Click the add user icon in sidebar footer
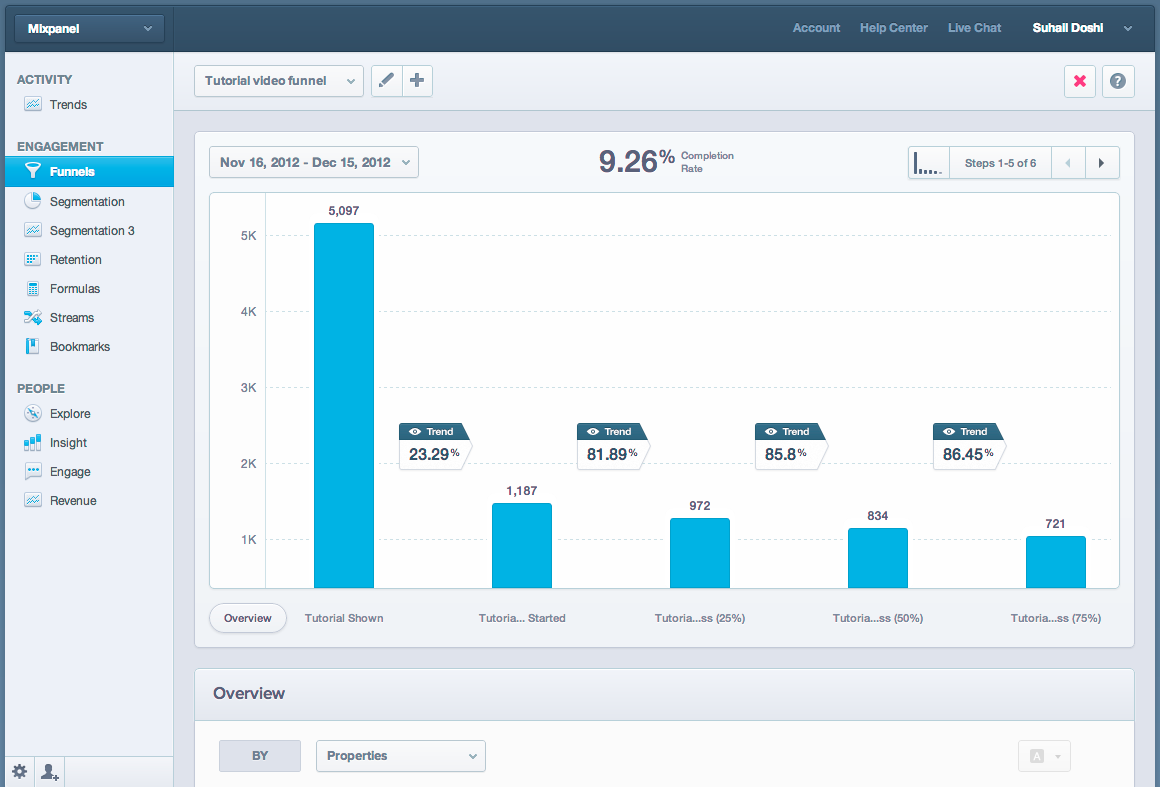This screenshot has width=1160, height=787. click(49, 771)
